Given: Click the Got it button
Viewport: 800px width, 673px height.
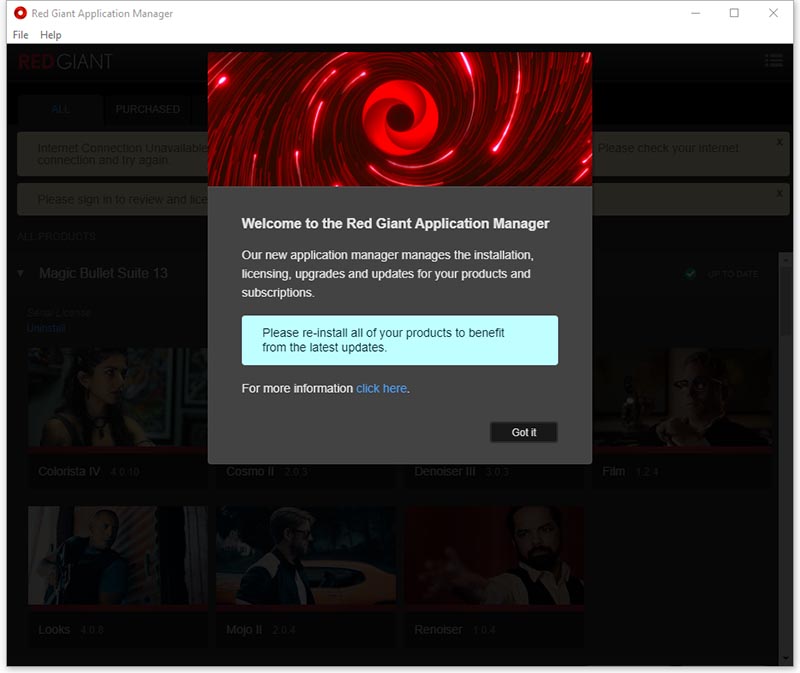Looking at the screenshot, I should point(523,432).
